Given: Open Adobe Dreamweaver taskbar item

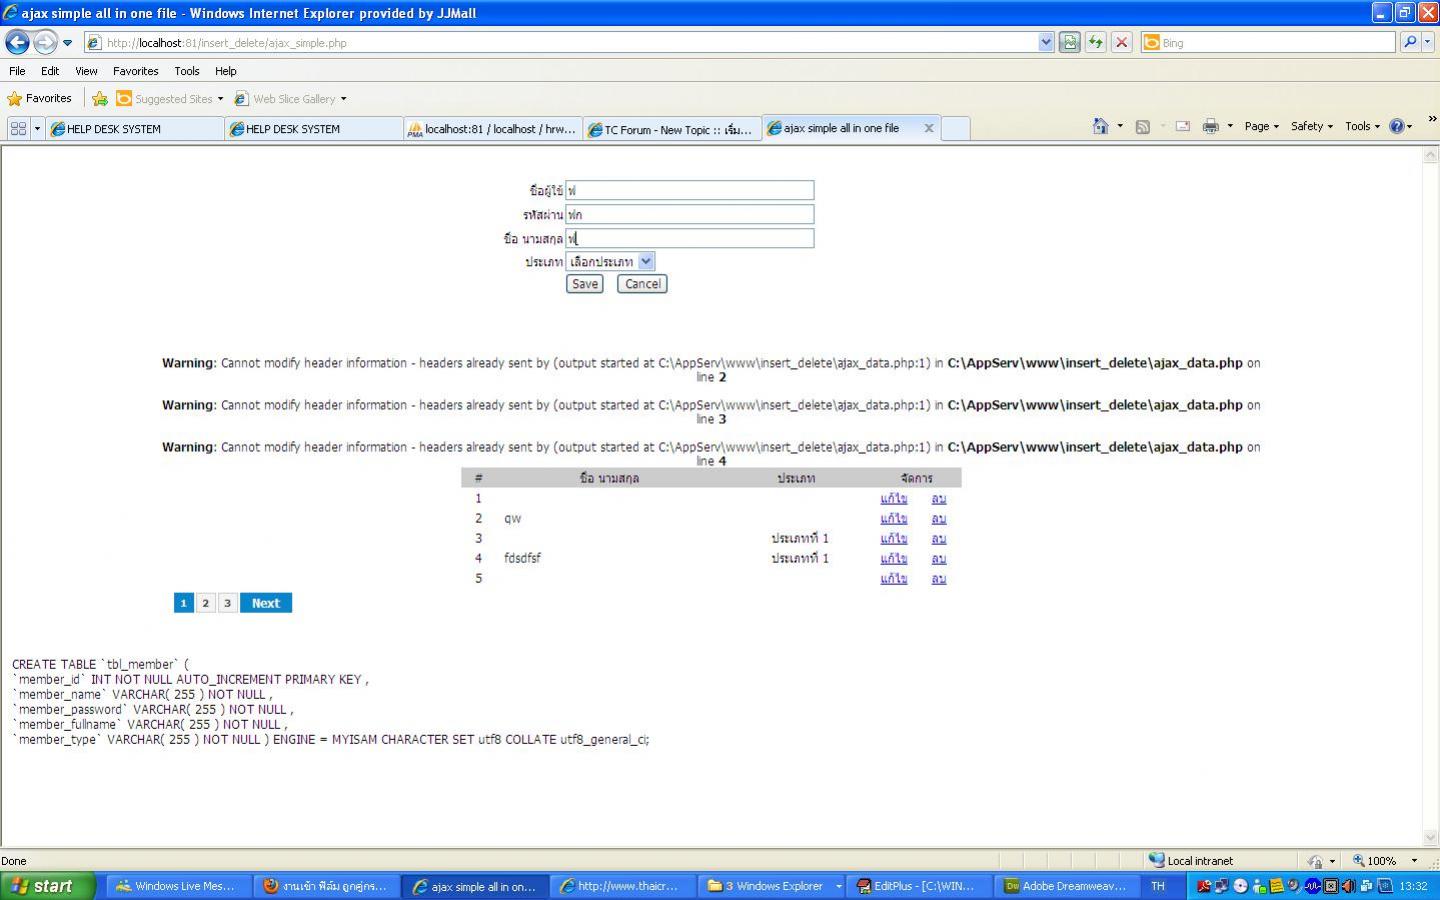Looking at the screenshot, I should (x=1068, y=886).
